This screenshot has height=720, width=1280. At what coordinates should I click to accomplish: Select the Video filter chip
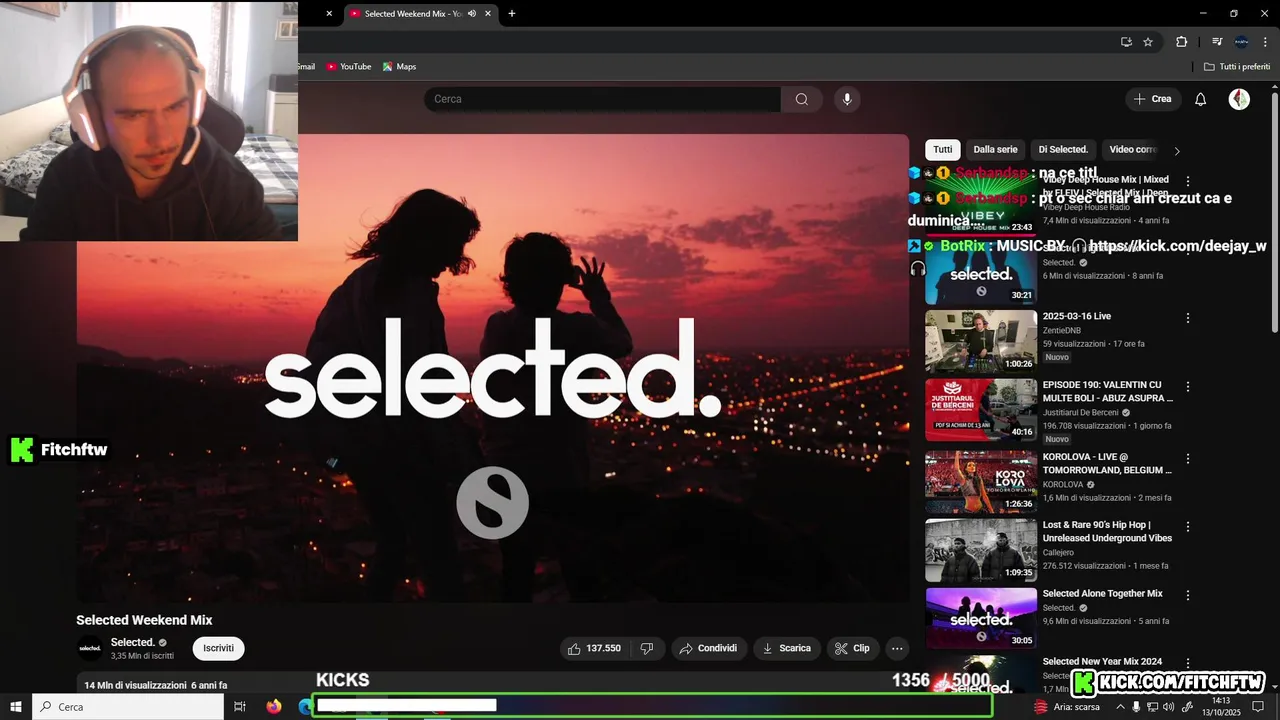coord(1132,150)
